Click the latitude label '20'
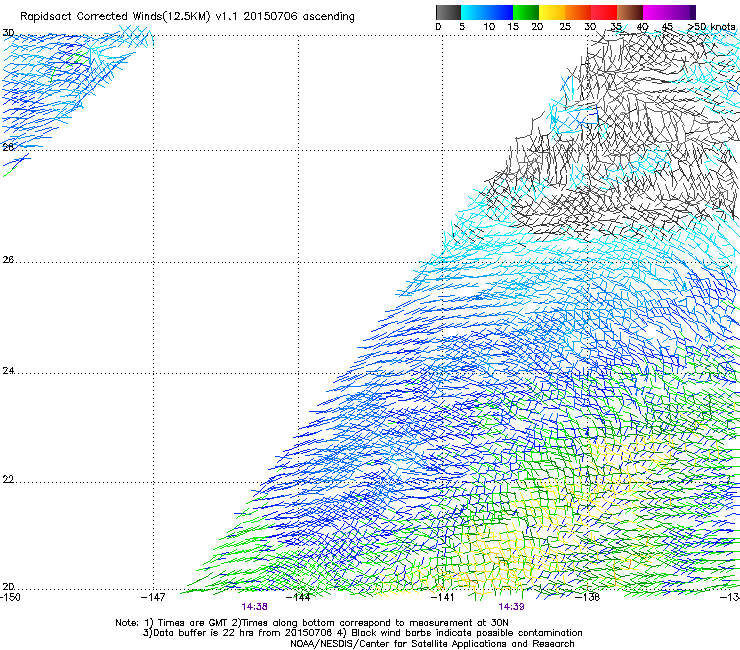Viewport: 740px width, 650px height. click(x=8, y=587)
